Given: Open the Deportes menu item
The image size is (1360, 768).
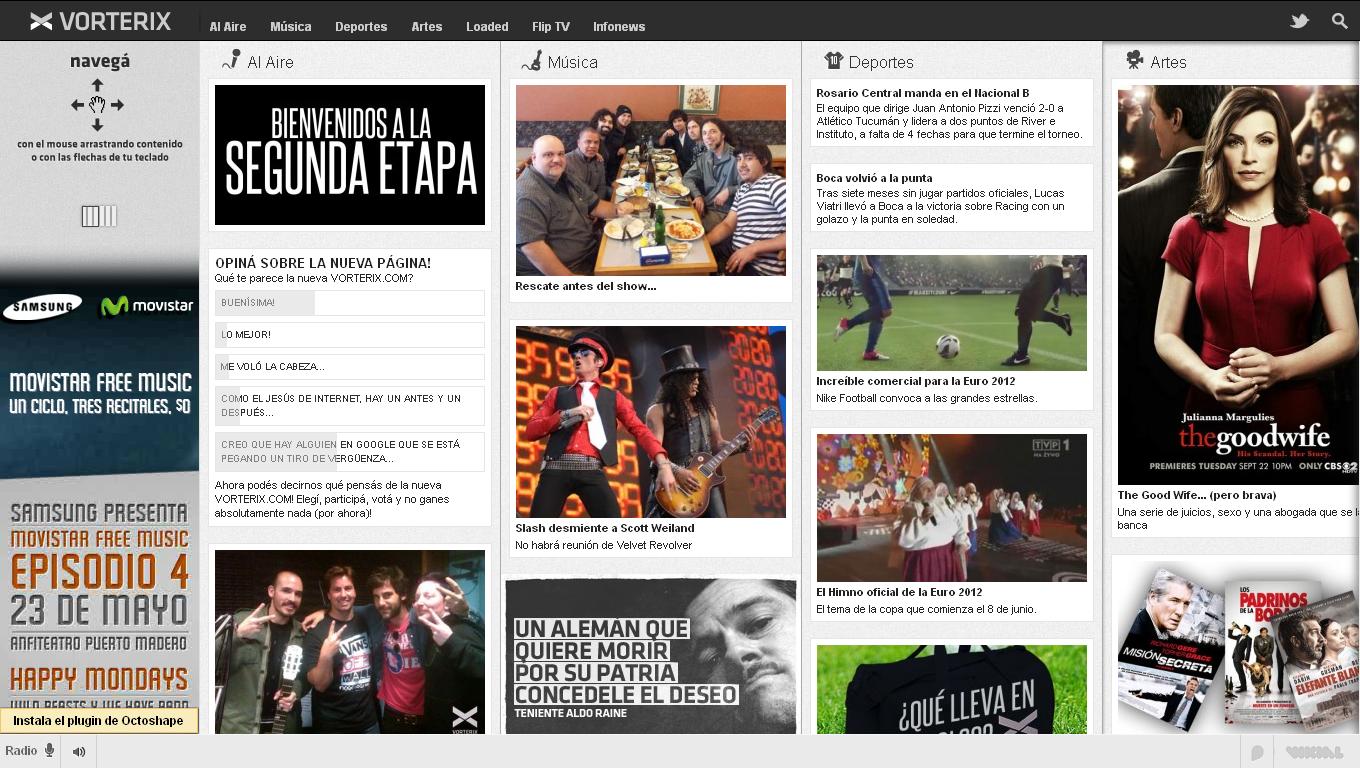Looking at the screenshot, I should pyautogui.click(x=361, y=27).
